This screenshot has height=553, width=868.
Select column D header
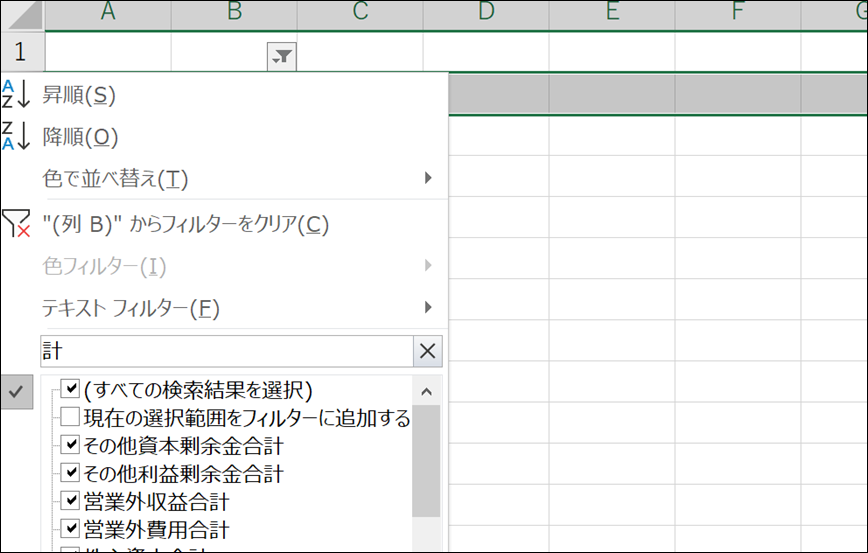click(486, 13)
